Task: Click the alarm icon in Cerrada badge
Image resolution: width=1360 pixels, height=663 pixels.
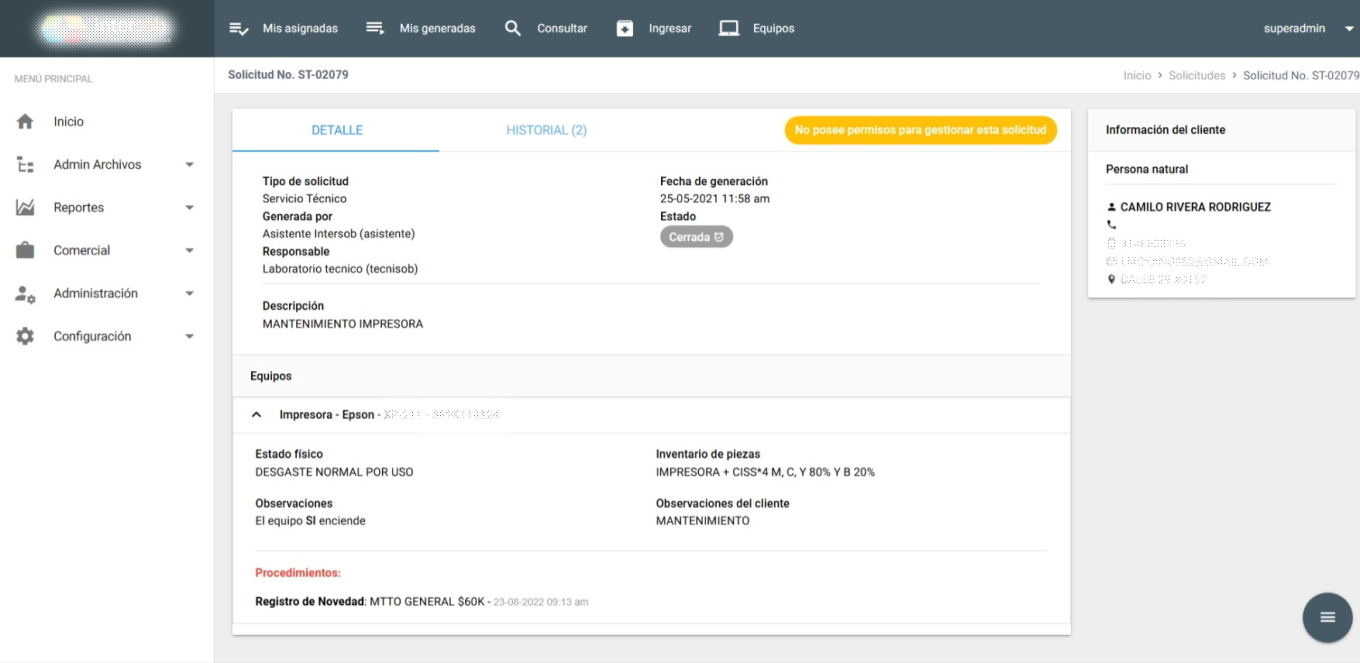Action: tap(718, 237)
